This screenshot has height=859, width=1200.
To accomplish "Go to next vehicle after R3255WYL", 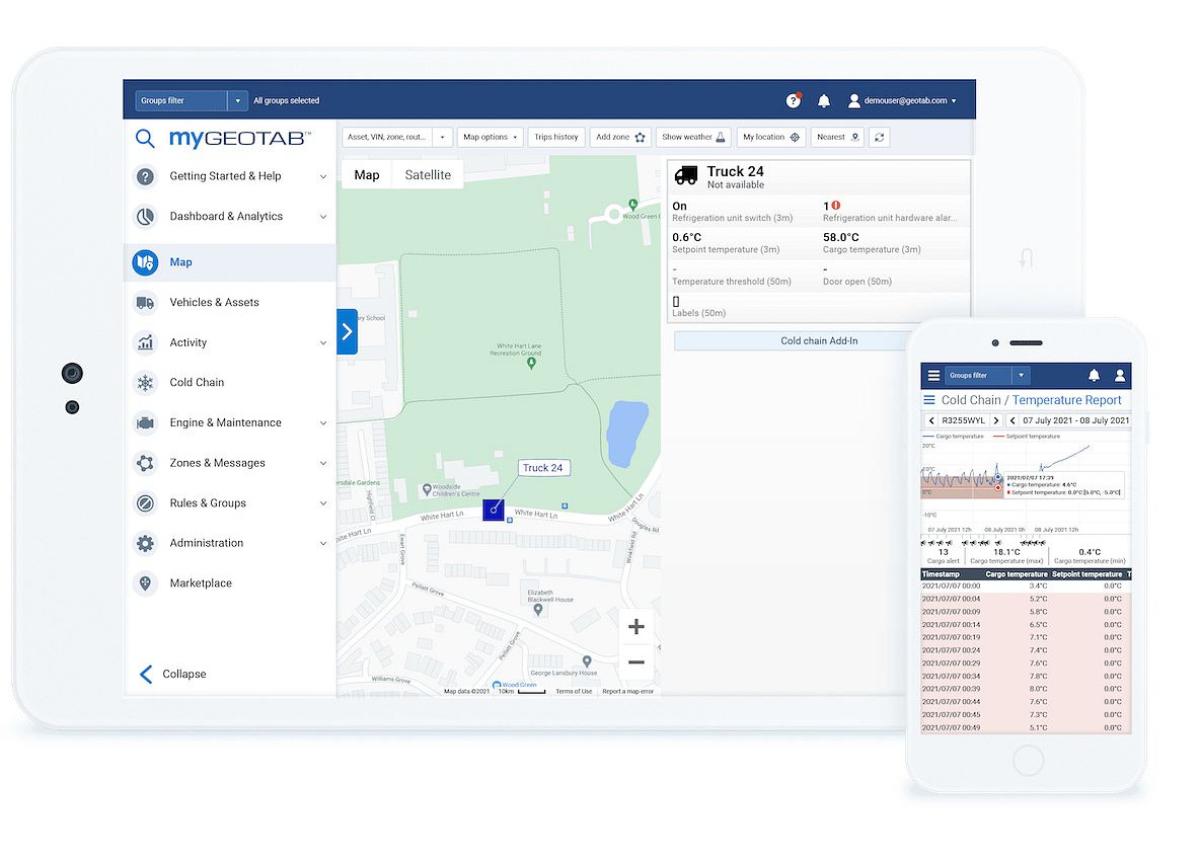I will click(996, 421).
